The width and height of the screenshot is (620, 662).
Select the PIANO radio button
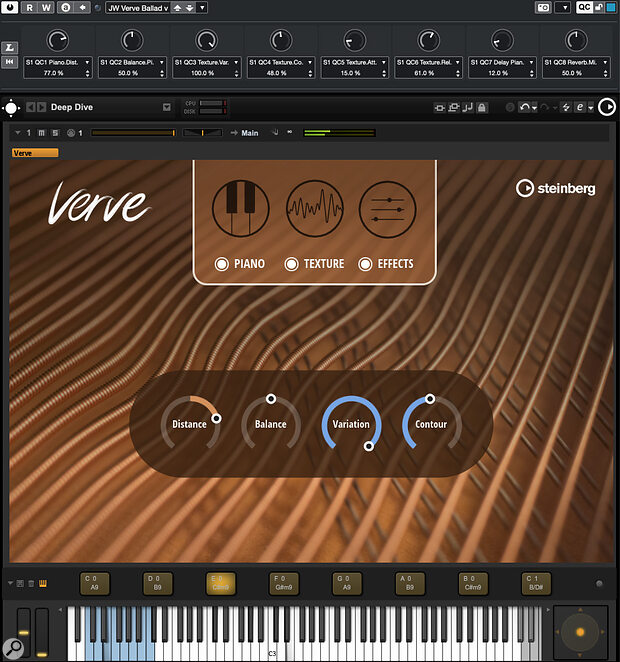pos(222,264)
